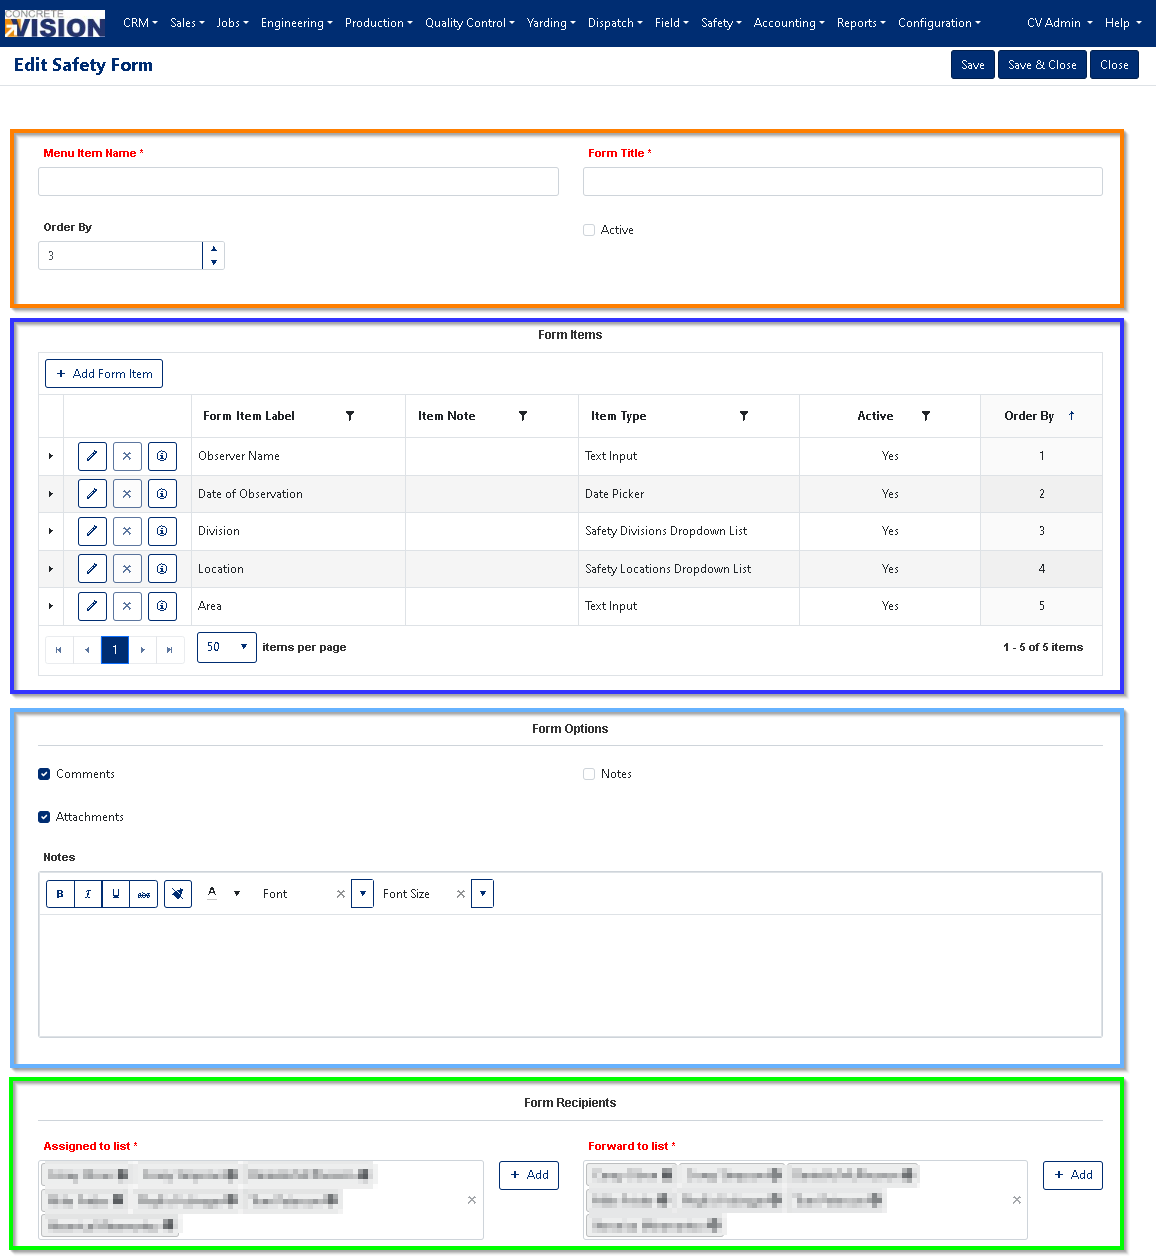Go to first page of form items
This screenshot has height=1256, width=1156.
coord(59,650)
